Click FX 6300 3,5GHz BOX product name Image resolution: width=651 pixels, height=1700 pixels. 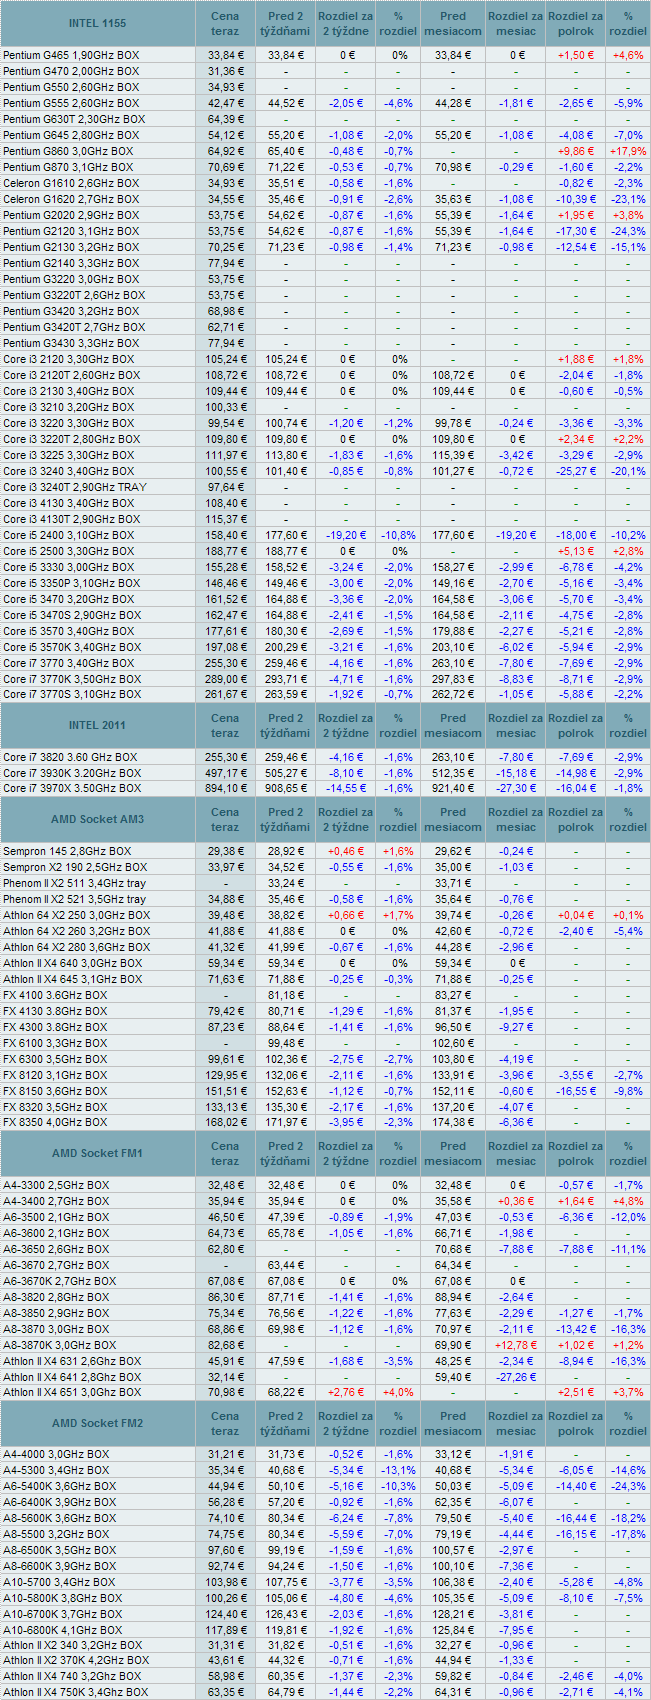tap(55, 1059)
